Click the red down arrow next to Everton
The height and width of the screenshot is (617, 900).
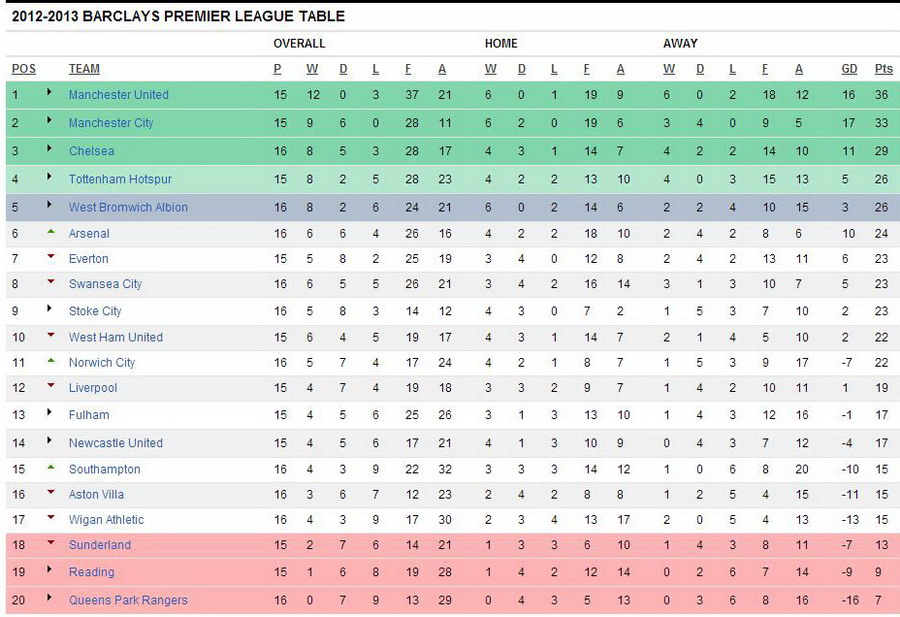click(x=51, y=257)
